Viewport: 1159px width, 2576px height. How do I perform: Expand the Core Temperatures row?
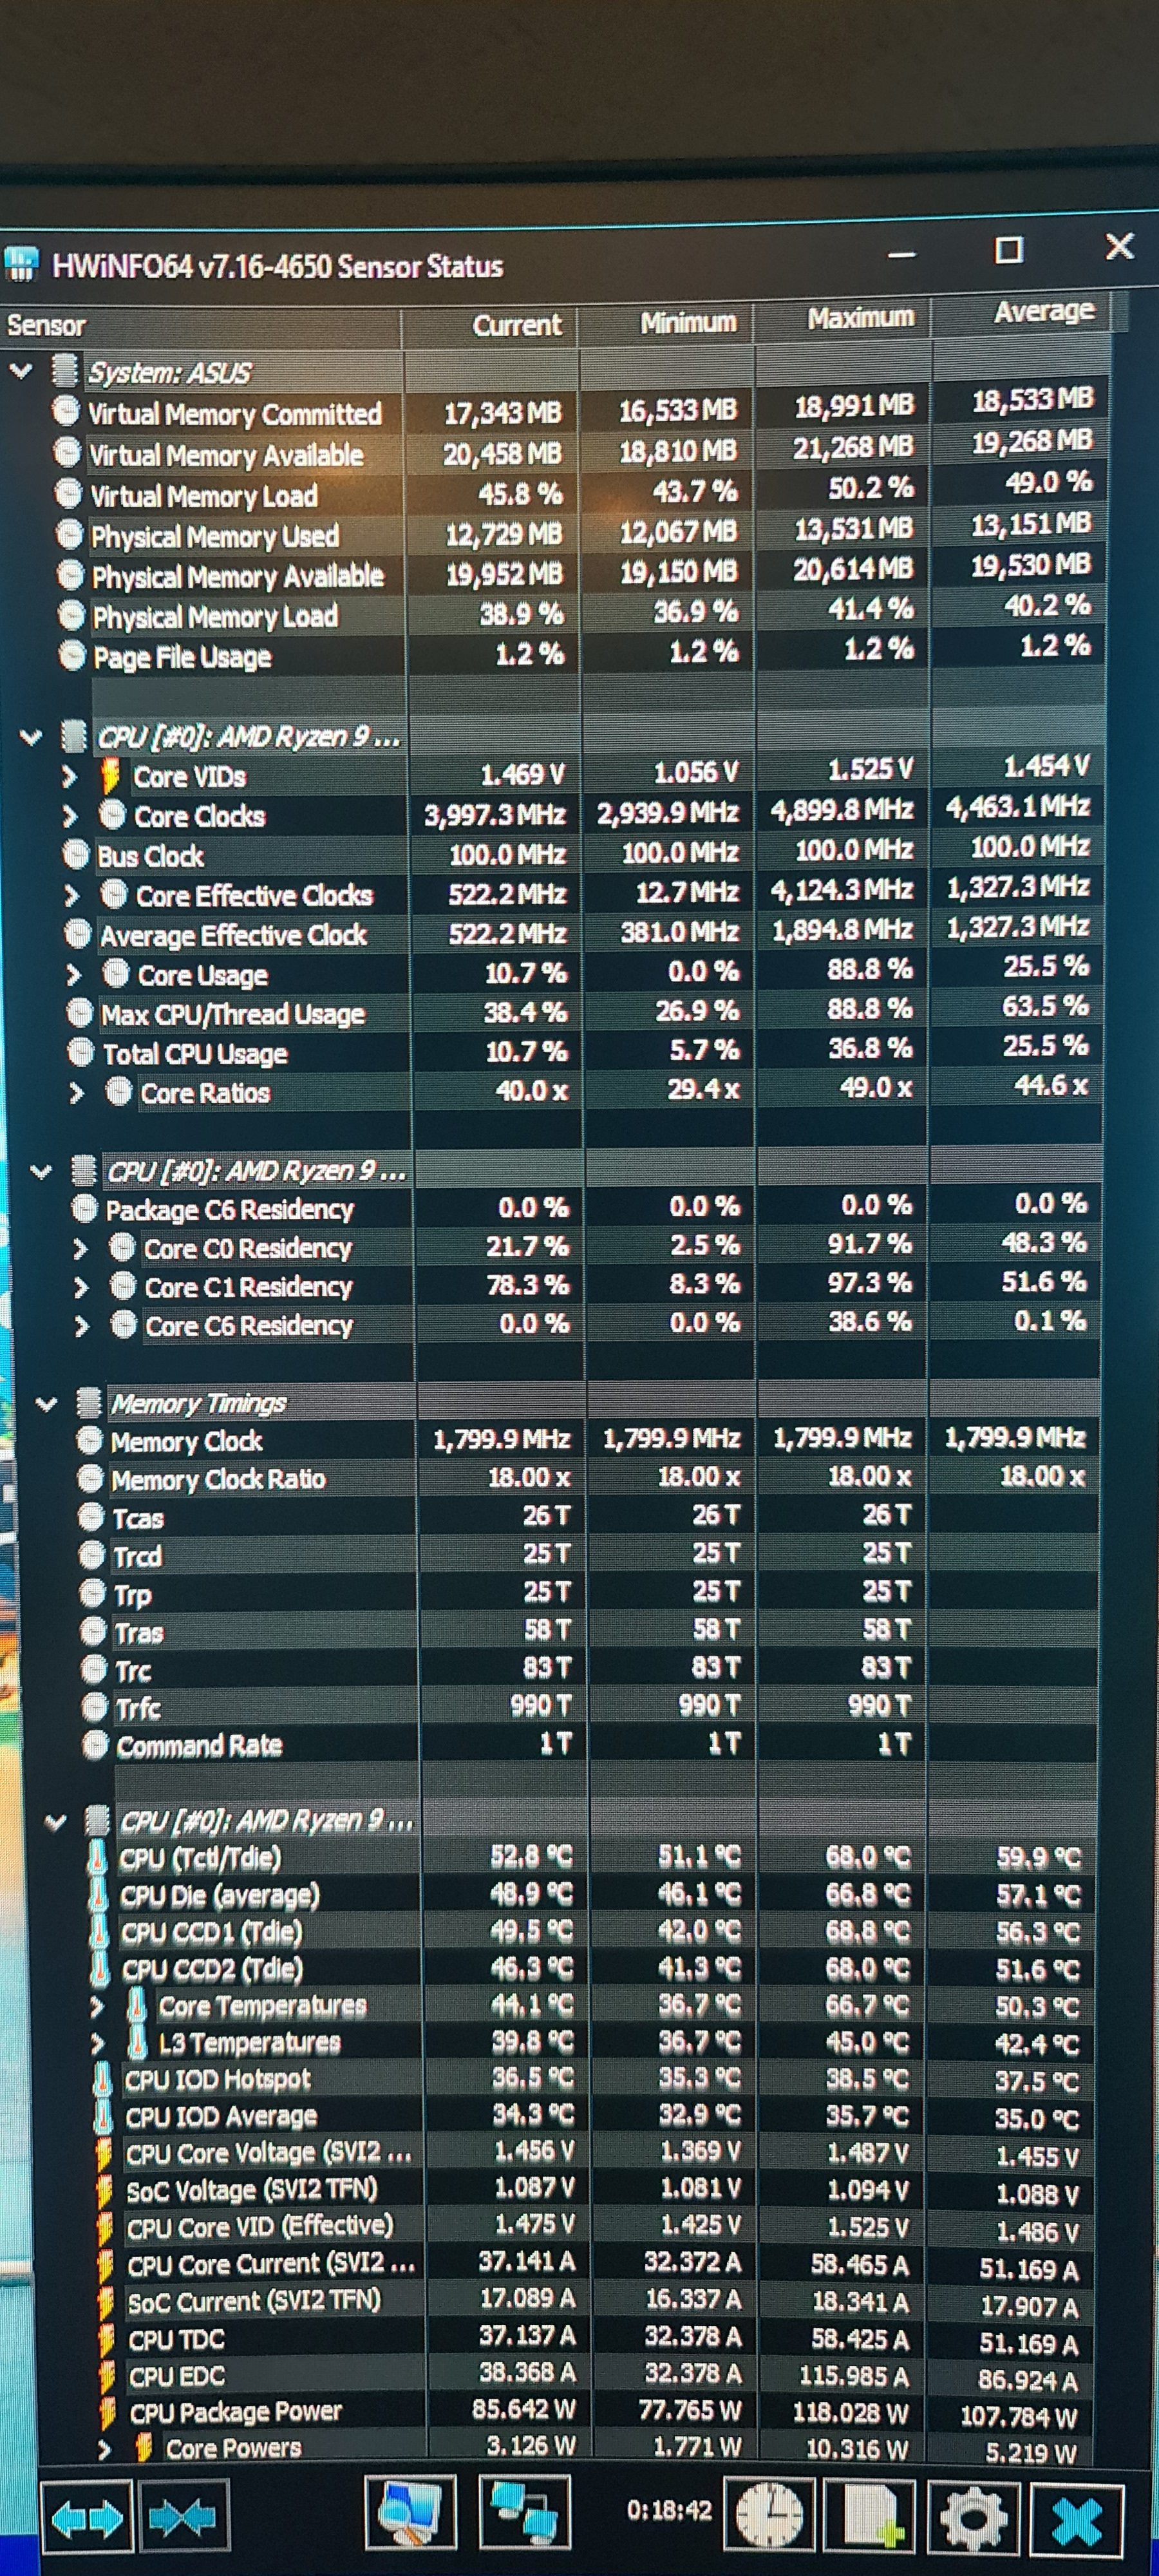pos(96,2006)
